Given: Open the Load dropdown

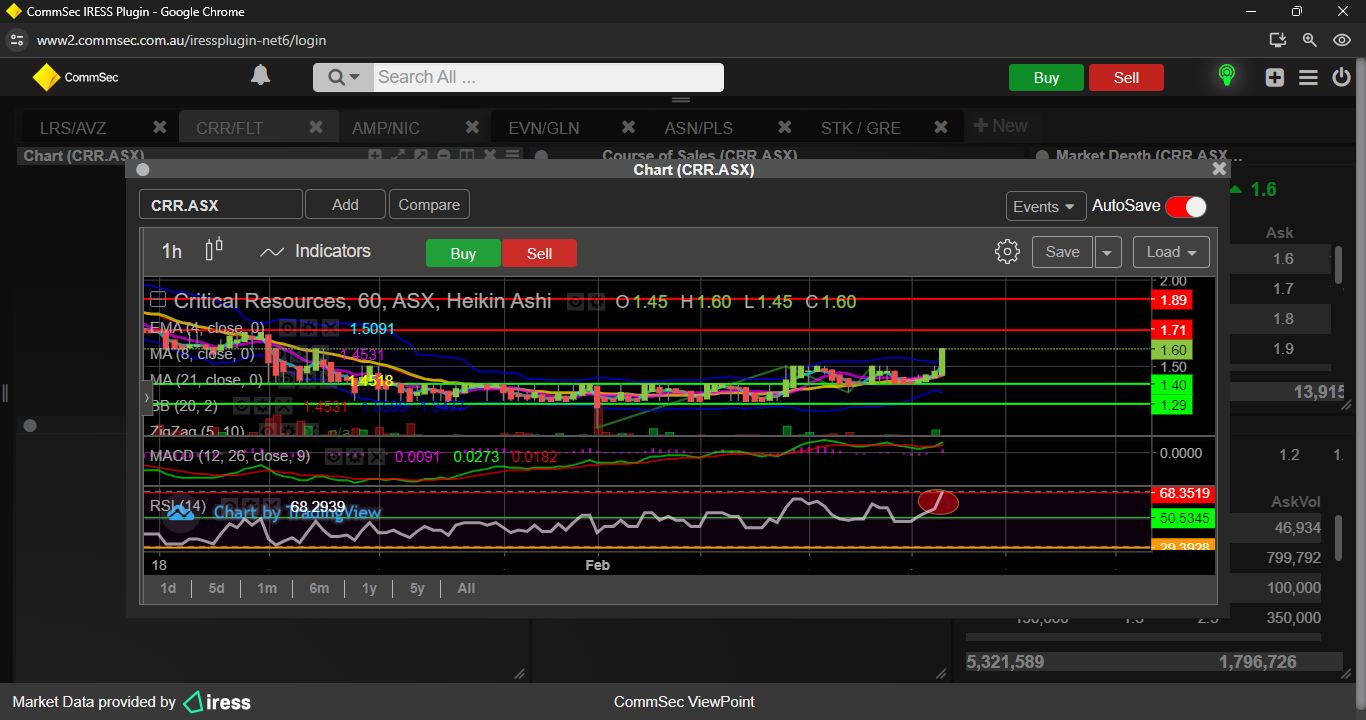Looking at the screenshot, I should [1171, 252].
